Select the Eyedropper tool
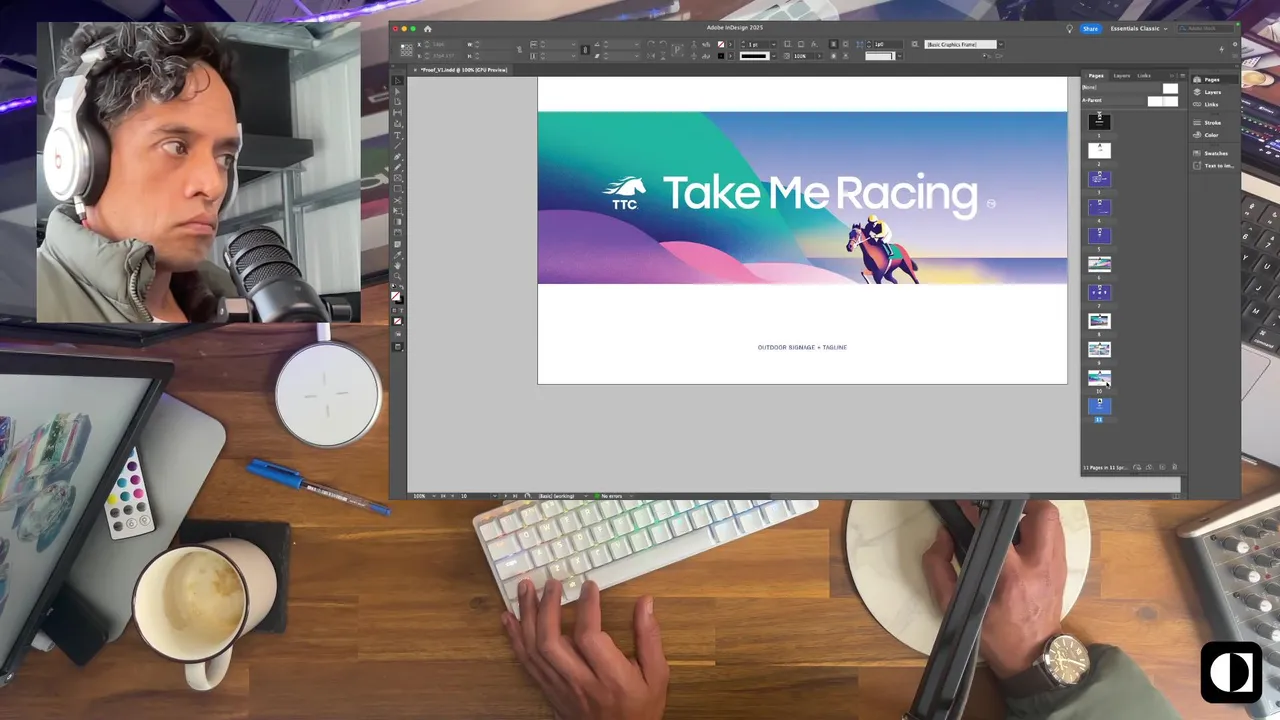The height and width of the screenshot is (720, 1280). 396,255
